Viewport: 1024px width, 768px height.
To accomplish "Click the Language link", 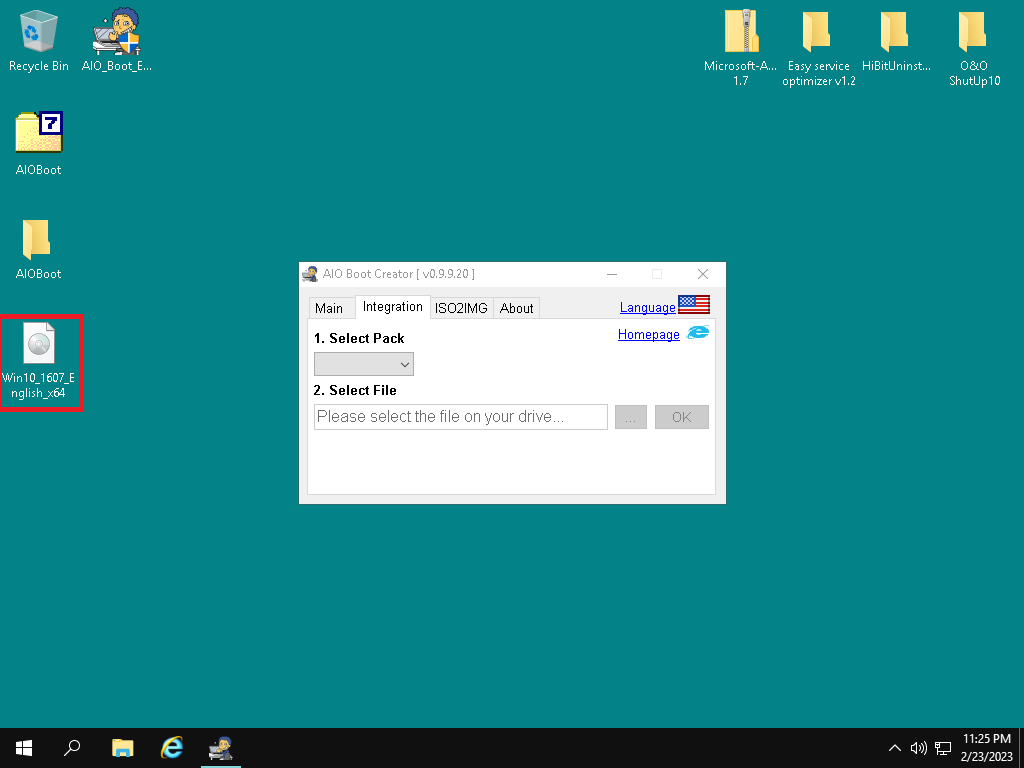I will (647, 308).
